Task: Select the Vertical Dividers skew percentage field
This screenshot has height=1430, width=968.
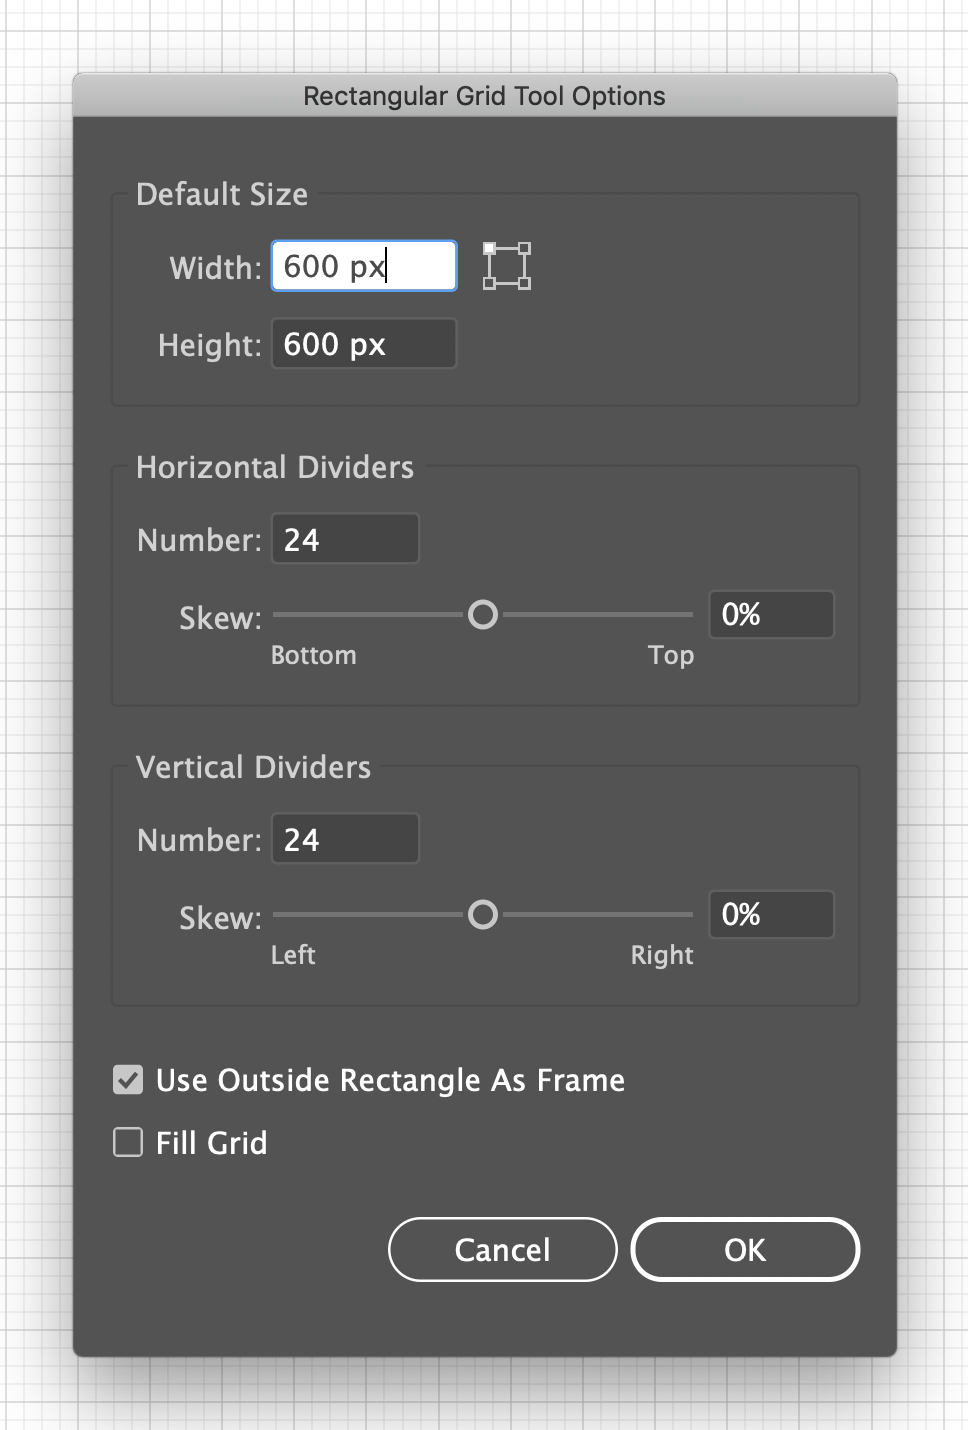Action: pyautogui.click(x=771, y=914)
